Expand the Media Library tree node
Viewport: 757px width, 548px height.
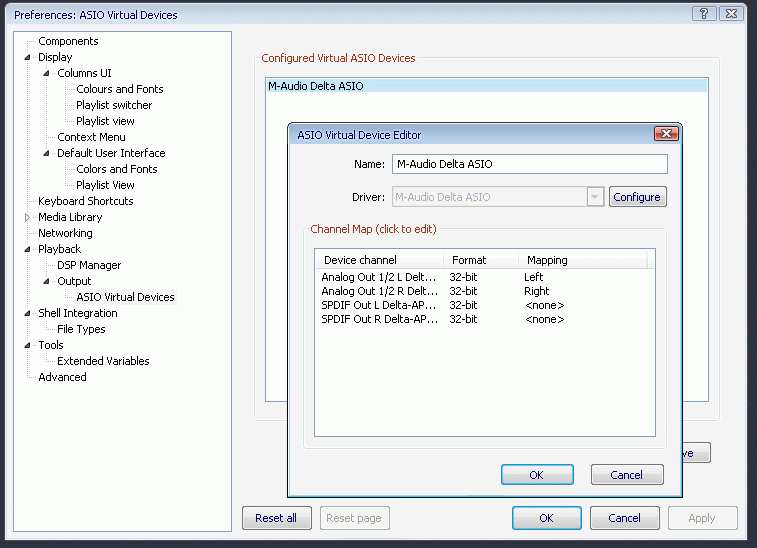click(28, 217)
